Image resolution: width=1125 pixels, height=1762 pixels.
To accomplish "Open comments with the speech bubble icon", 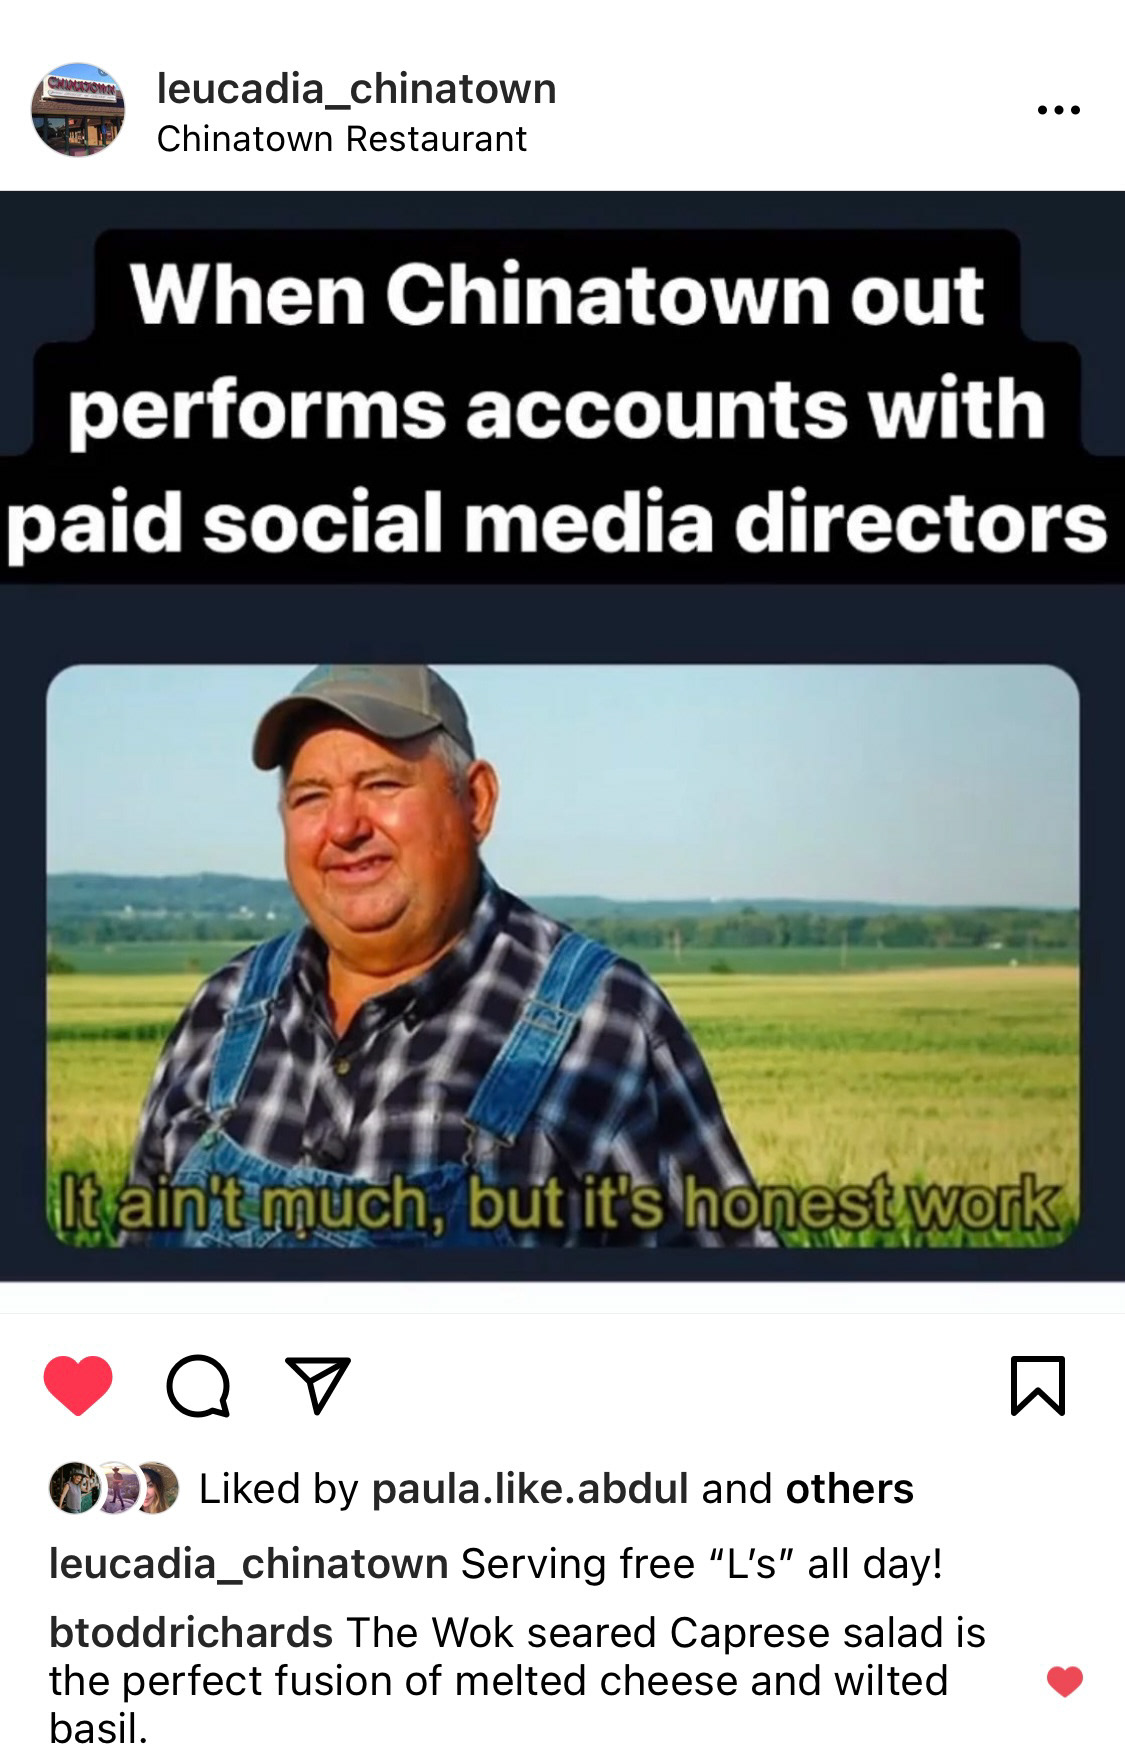I will pos(198,1386).
